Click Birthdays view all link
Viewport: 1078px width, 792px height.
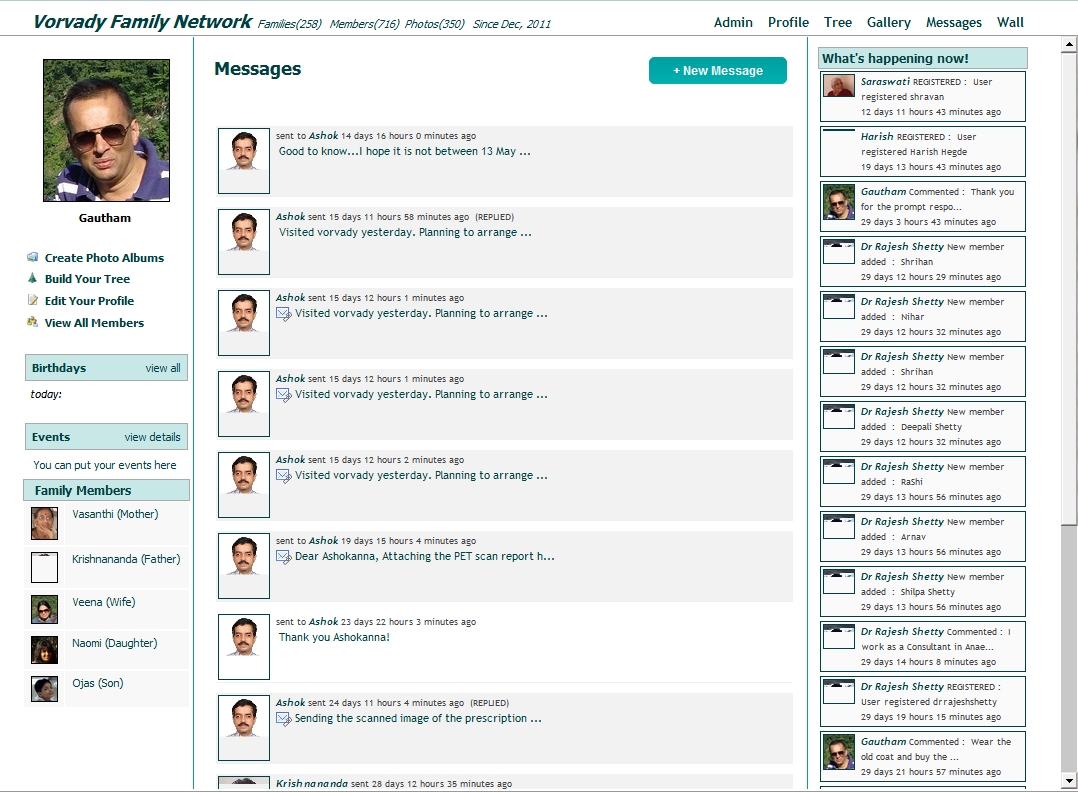tap(163, 368)
